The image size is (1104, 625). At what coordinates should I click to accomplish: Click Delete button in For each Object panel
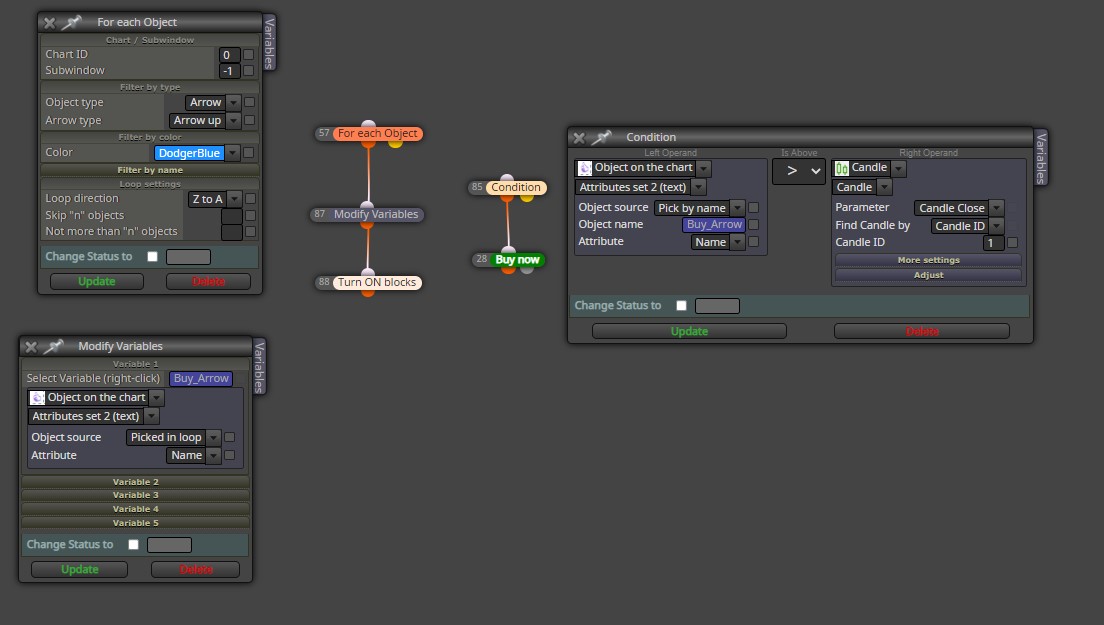point(208,282)
